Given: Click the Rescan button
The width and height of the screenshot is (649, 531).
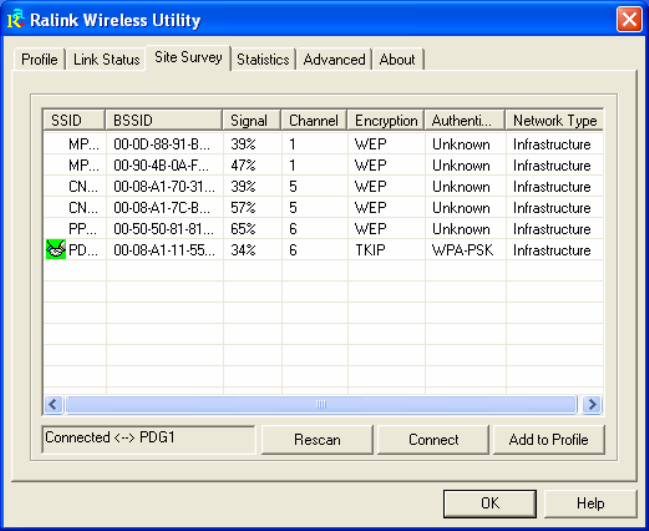Looking at the screenshot, I should point(317,440).
